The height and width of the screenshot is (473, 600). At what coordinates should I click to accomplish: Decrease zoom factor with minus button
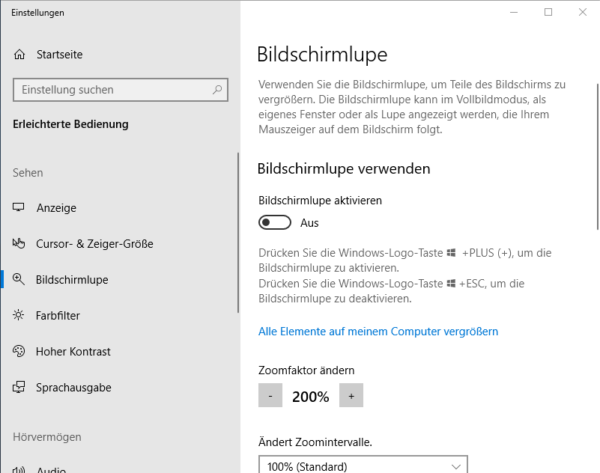(270, 395)
